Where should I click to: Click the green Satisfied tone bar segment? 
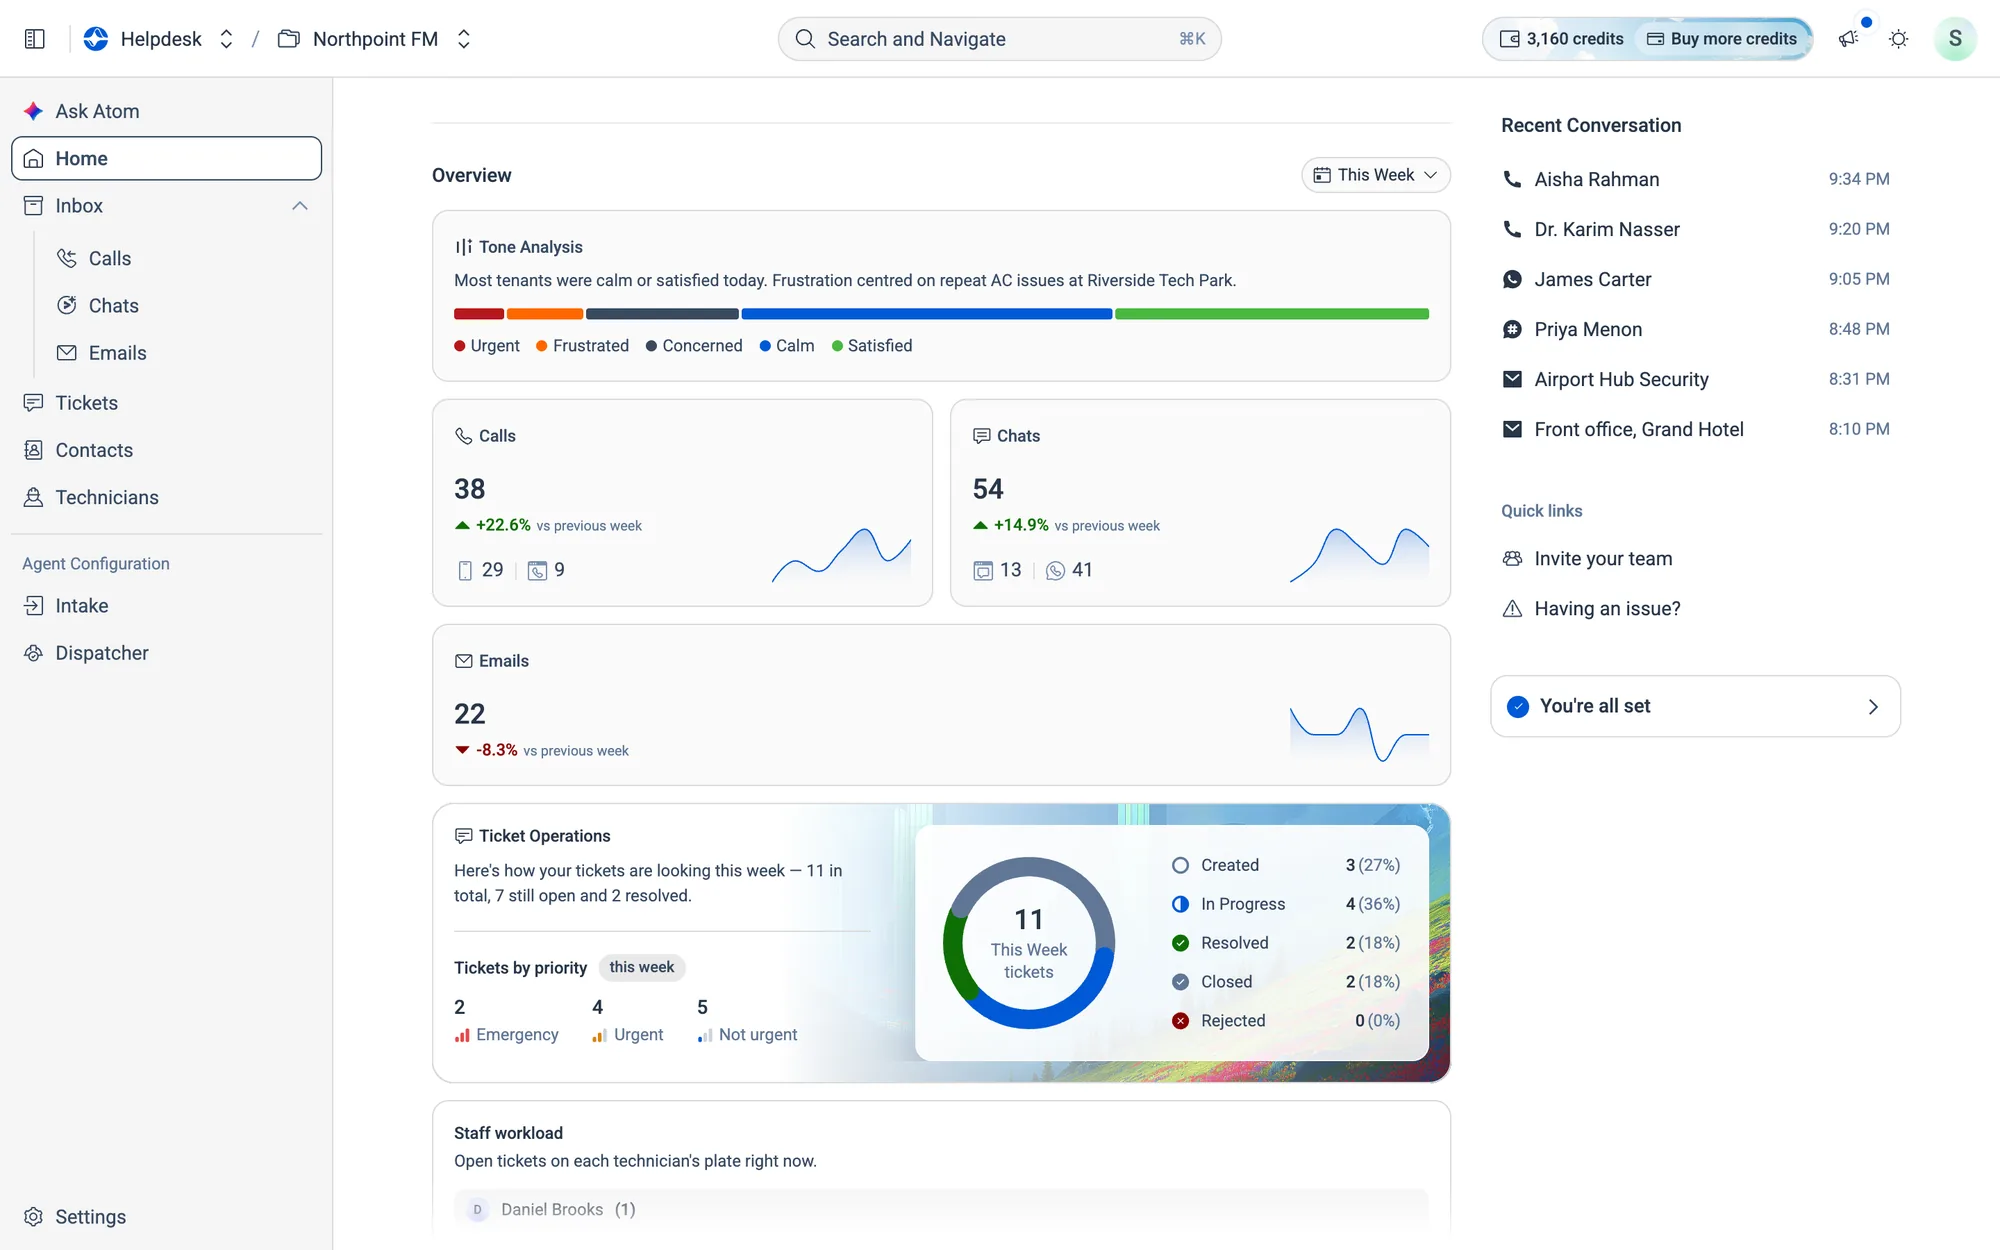coord(1272,314)
